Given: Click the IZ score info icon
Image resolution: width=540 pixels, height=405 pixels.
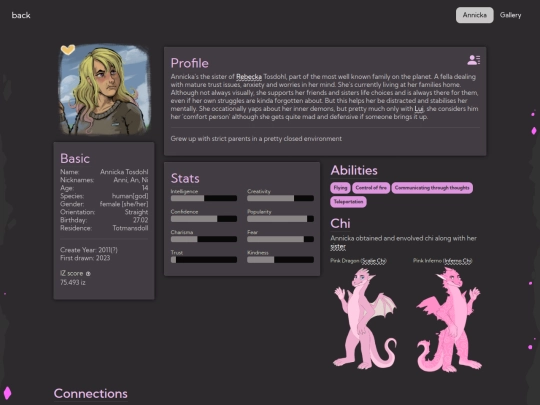Looking at the screenshot, I should coord(88,274).
